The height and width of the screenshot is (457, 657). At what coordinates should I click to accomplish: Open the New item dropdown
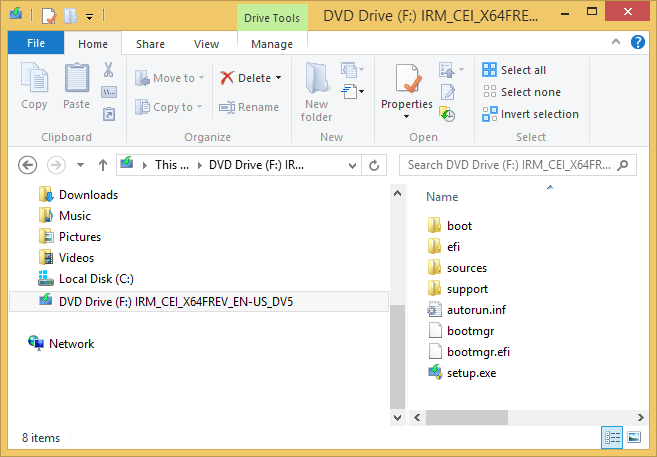tap(352, 70)
